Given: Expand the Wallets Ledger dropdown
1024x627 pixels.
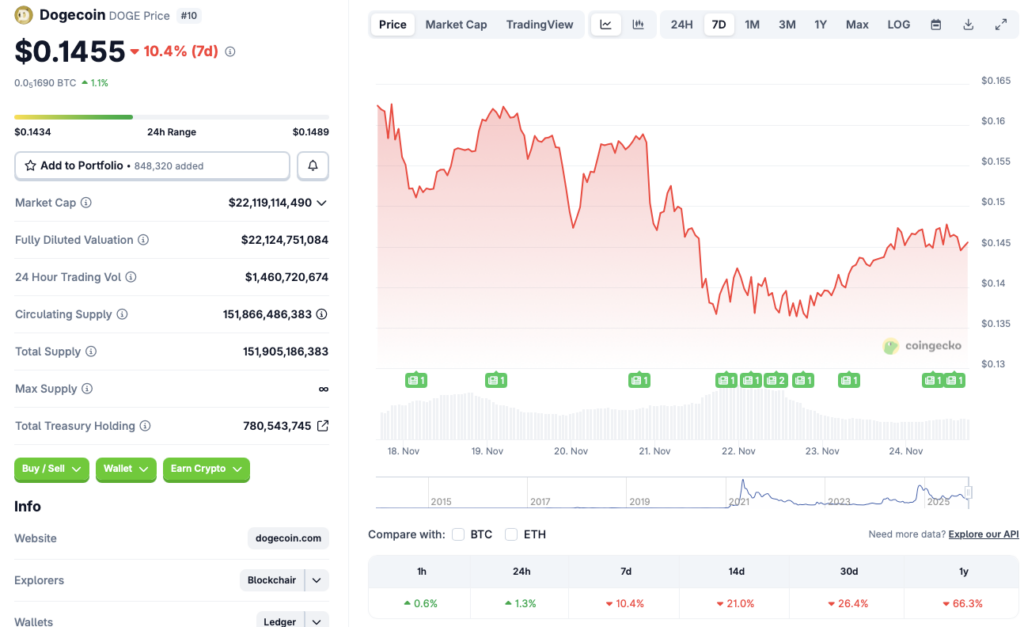Looking at the screenshot, I should [x=315, y=620].
